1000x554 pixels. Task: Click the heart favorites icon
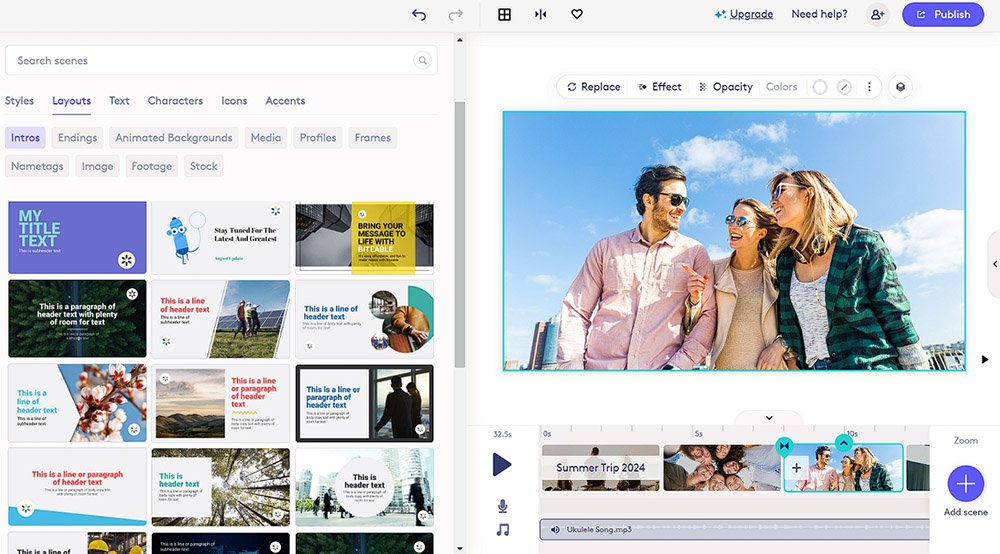tap(577, 14)
